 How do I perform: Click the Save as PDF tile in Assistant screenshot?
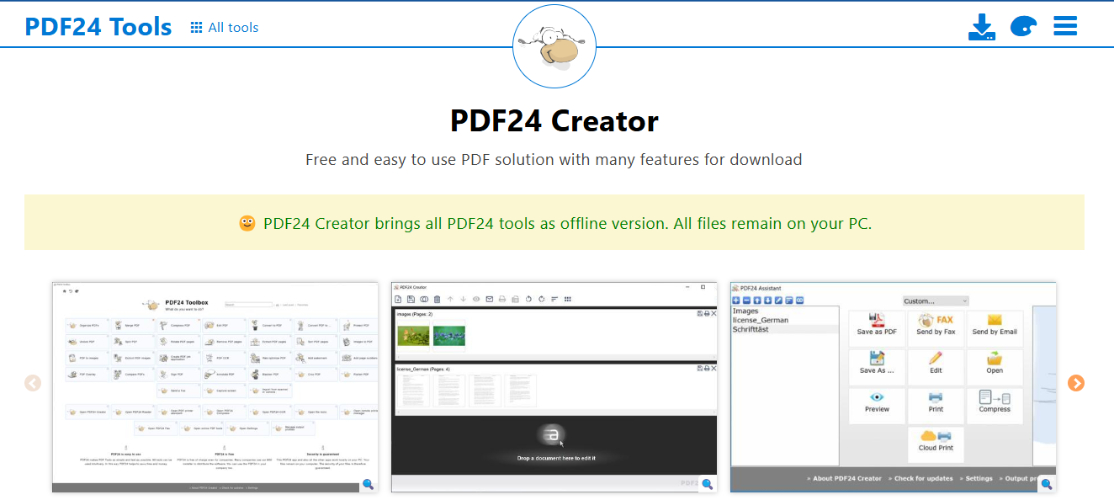click(x=877, y=328)
